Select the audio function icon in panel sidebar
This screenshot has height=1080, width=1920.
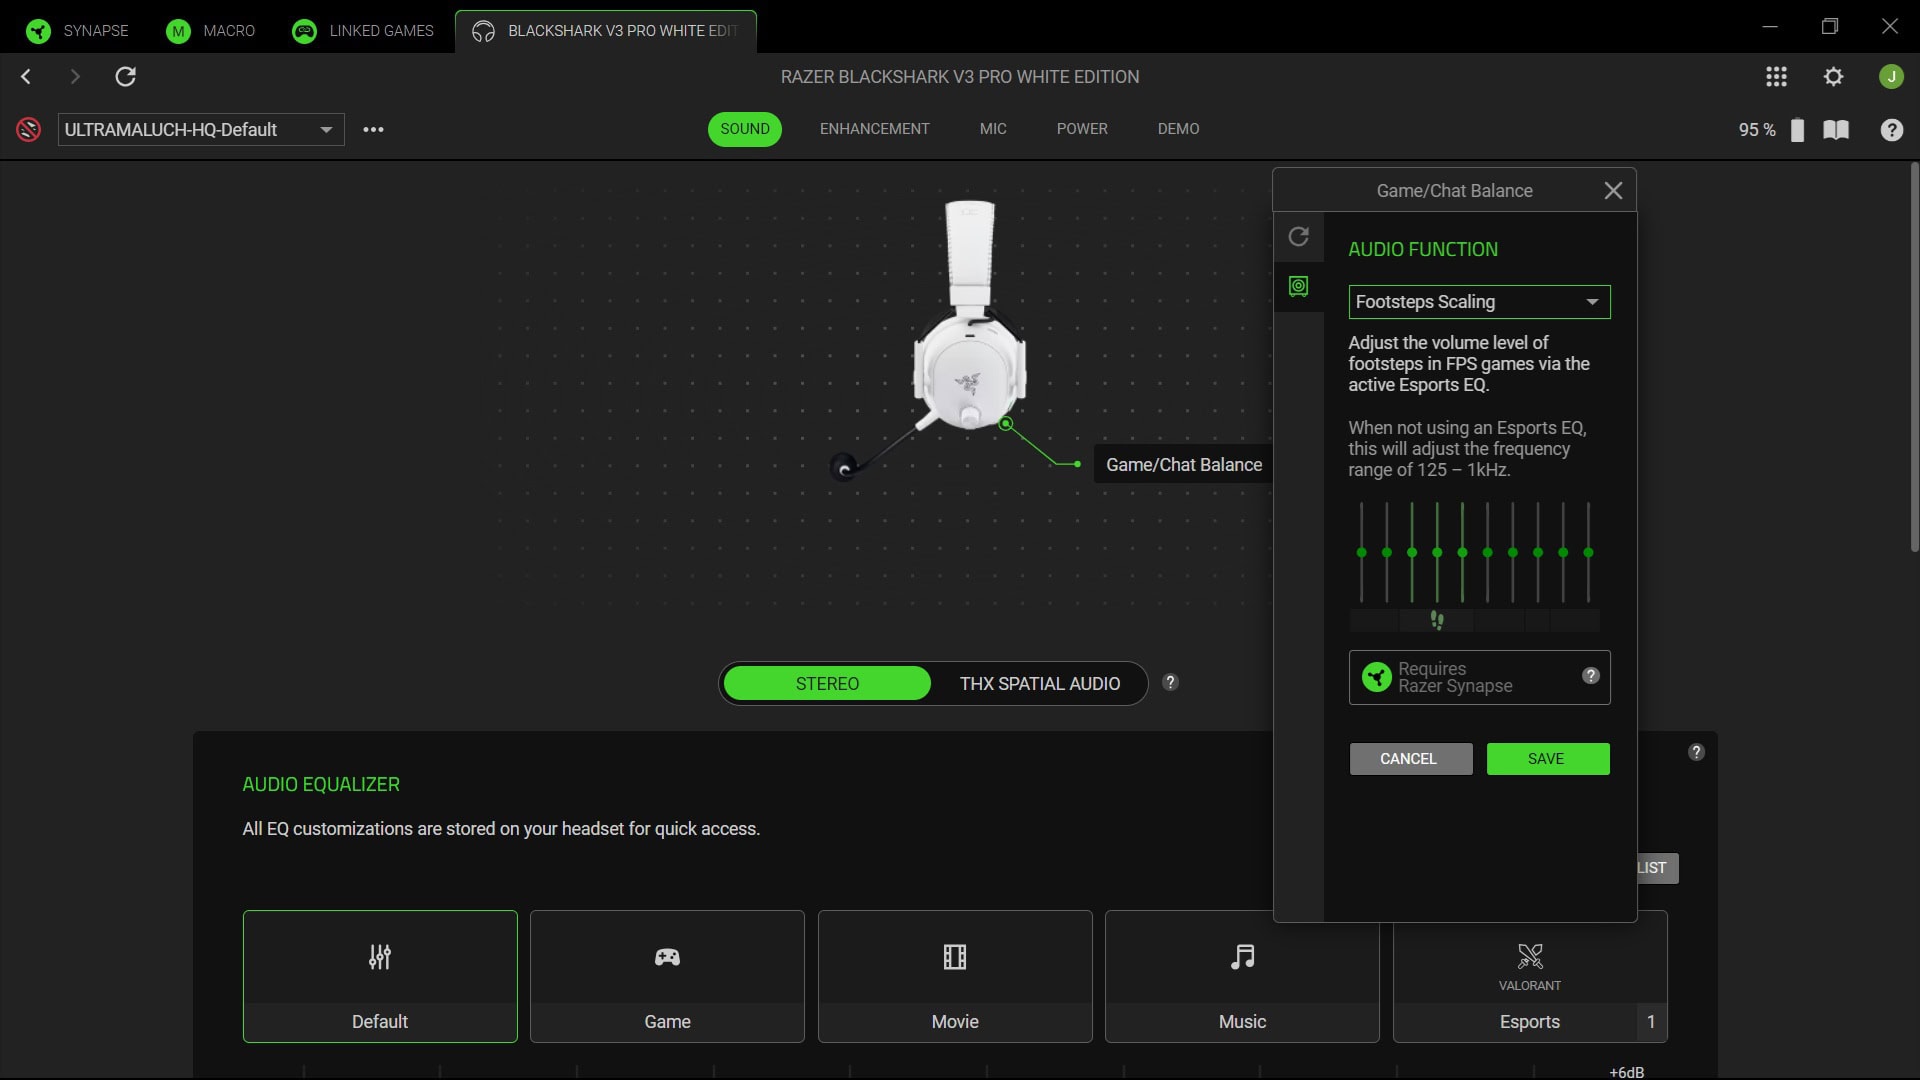pyautogui.click(x=1298, y=287)
